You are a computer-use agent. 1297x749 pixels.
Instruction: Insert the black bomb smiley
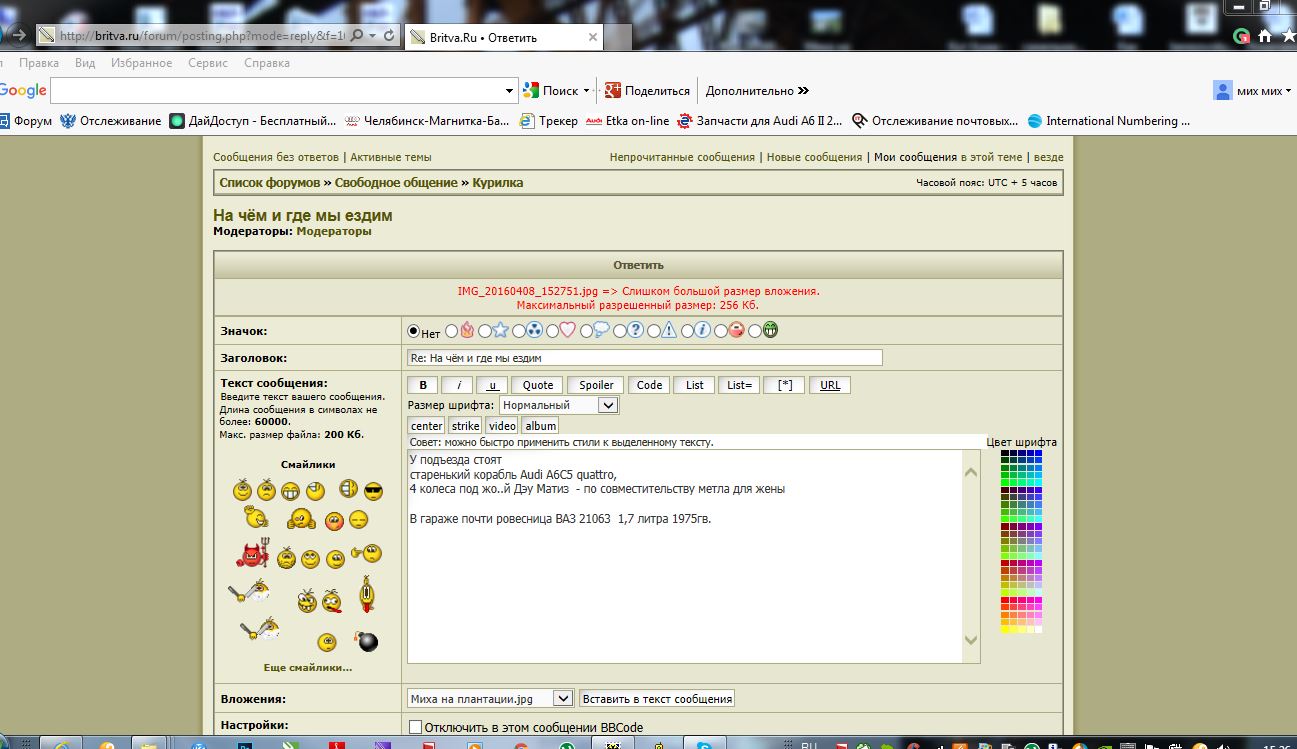click(x=367, y=641)
